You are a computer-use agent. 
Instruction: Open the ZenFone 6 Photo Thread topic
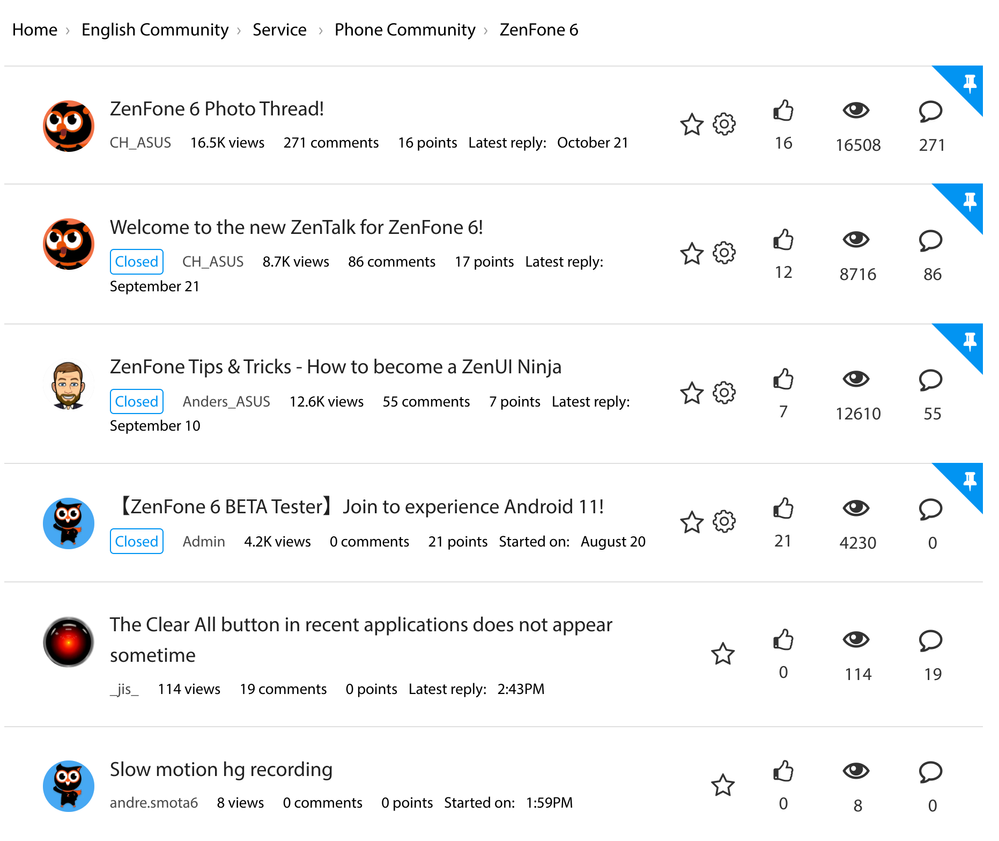216,109
